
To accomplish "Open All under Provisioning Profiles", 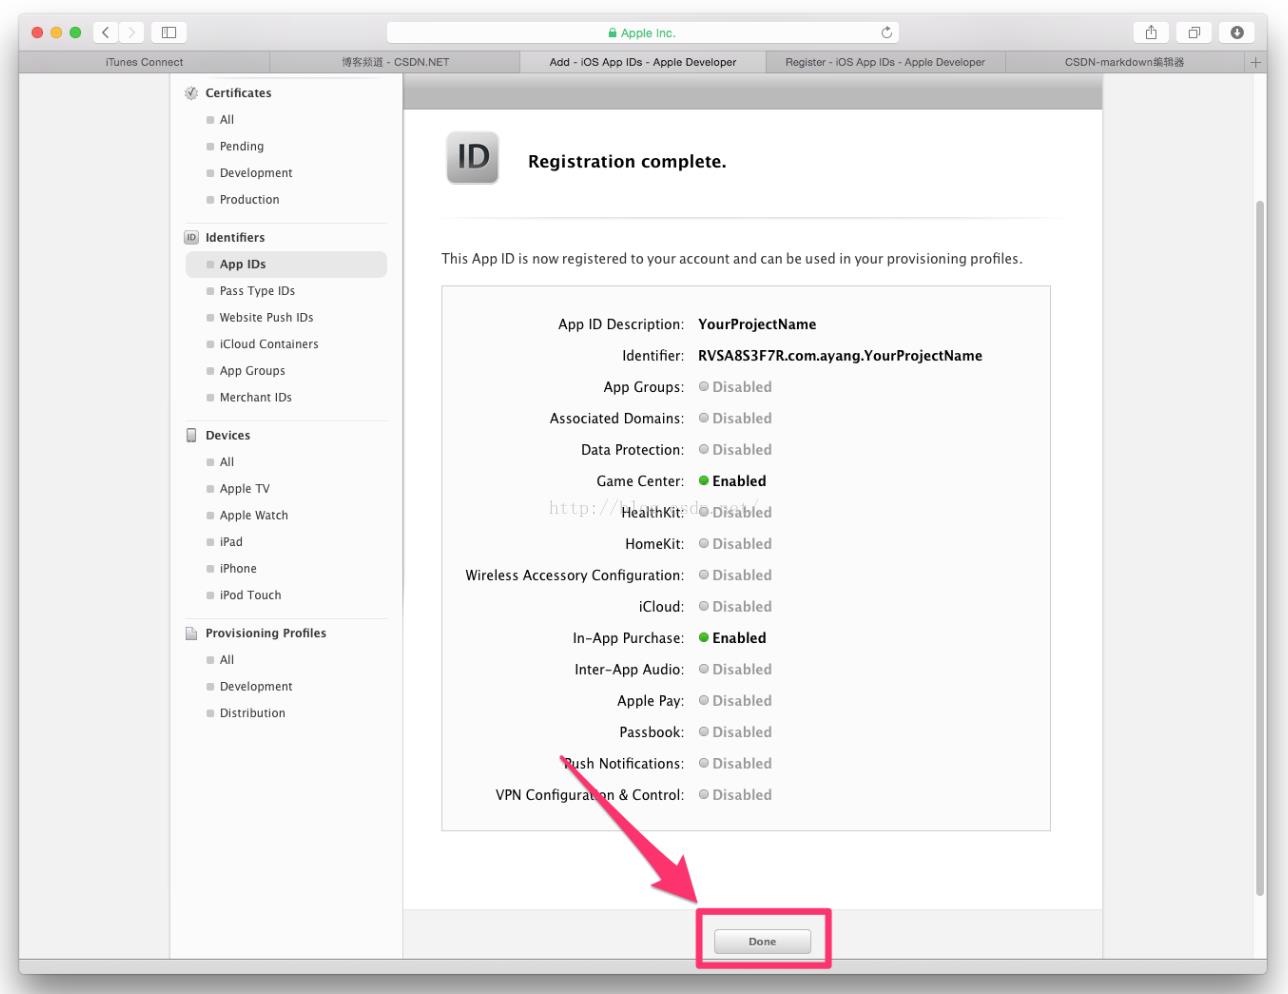I will point(227,660).
